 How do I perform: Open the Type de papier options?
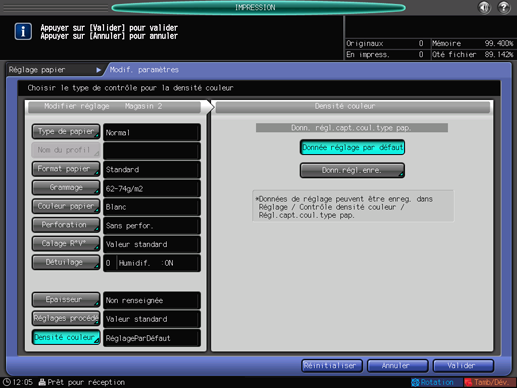tap(66, 132)
